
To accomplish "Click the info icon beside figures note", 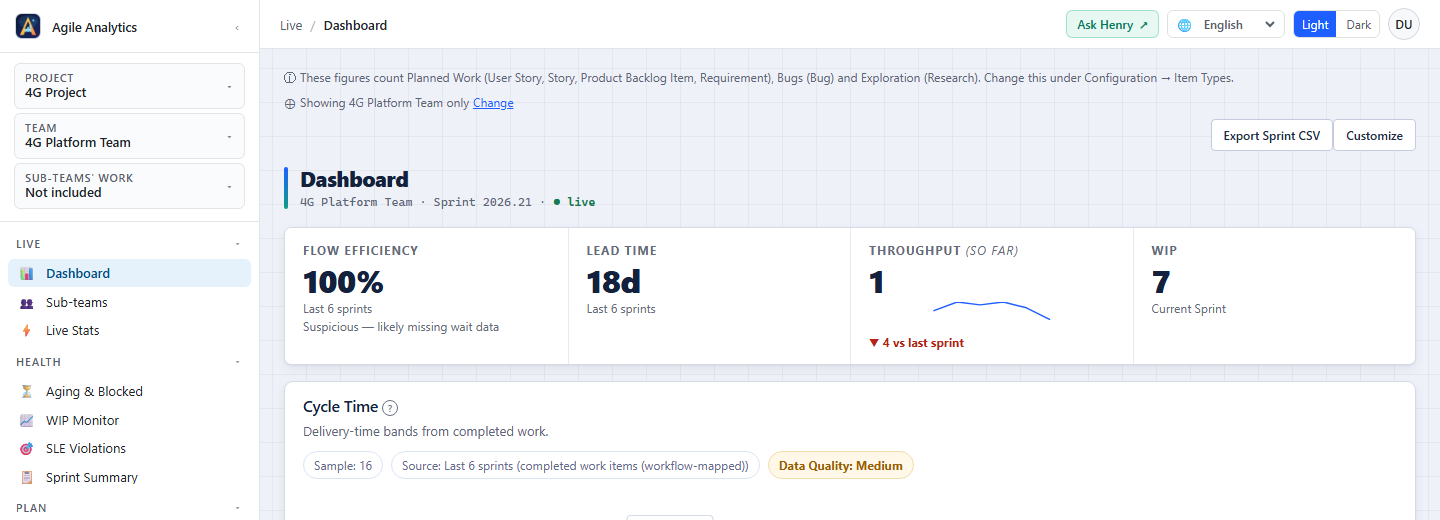I will click(290, 78).
